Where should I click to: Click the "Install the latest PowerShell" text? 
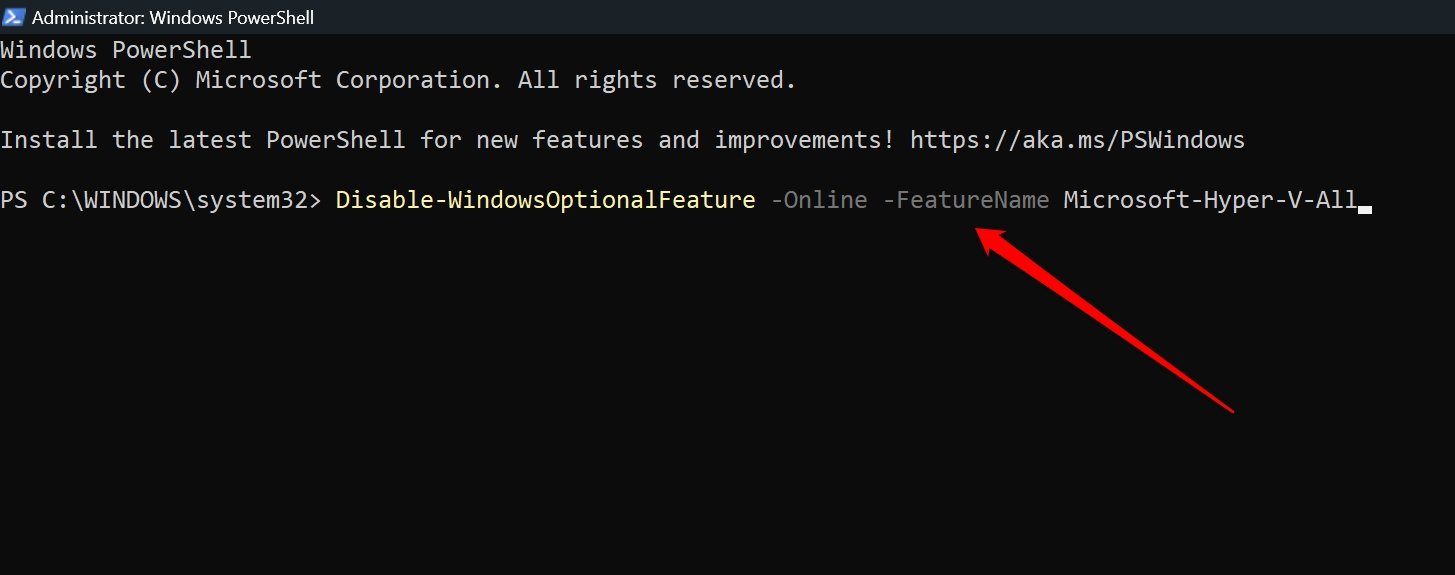[203, 140]
